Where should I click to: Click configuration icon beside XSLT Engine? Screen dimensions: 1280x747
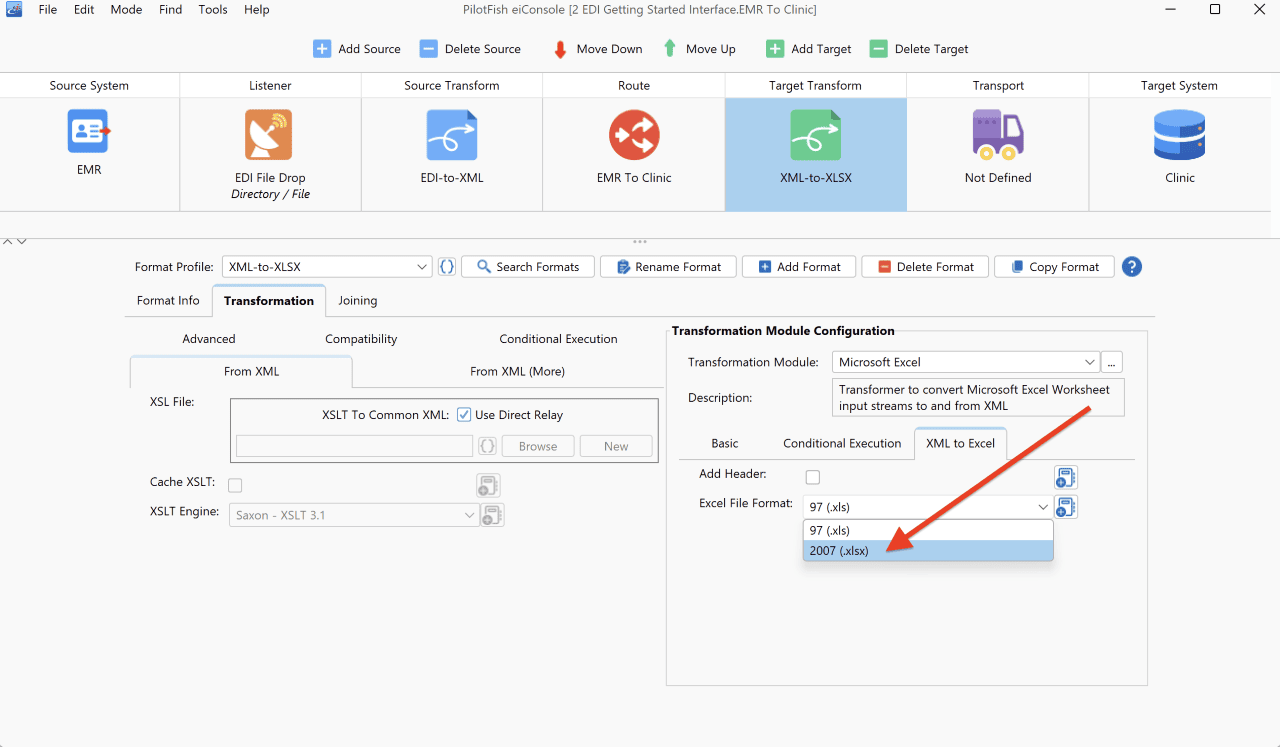click(492, 515)
